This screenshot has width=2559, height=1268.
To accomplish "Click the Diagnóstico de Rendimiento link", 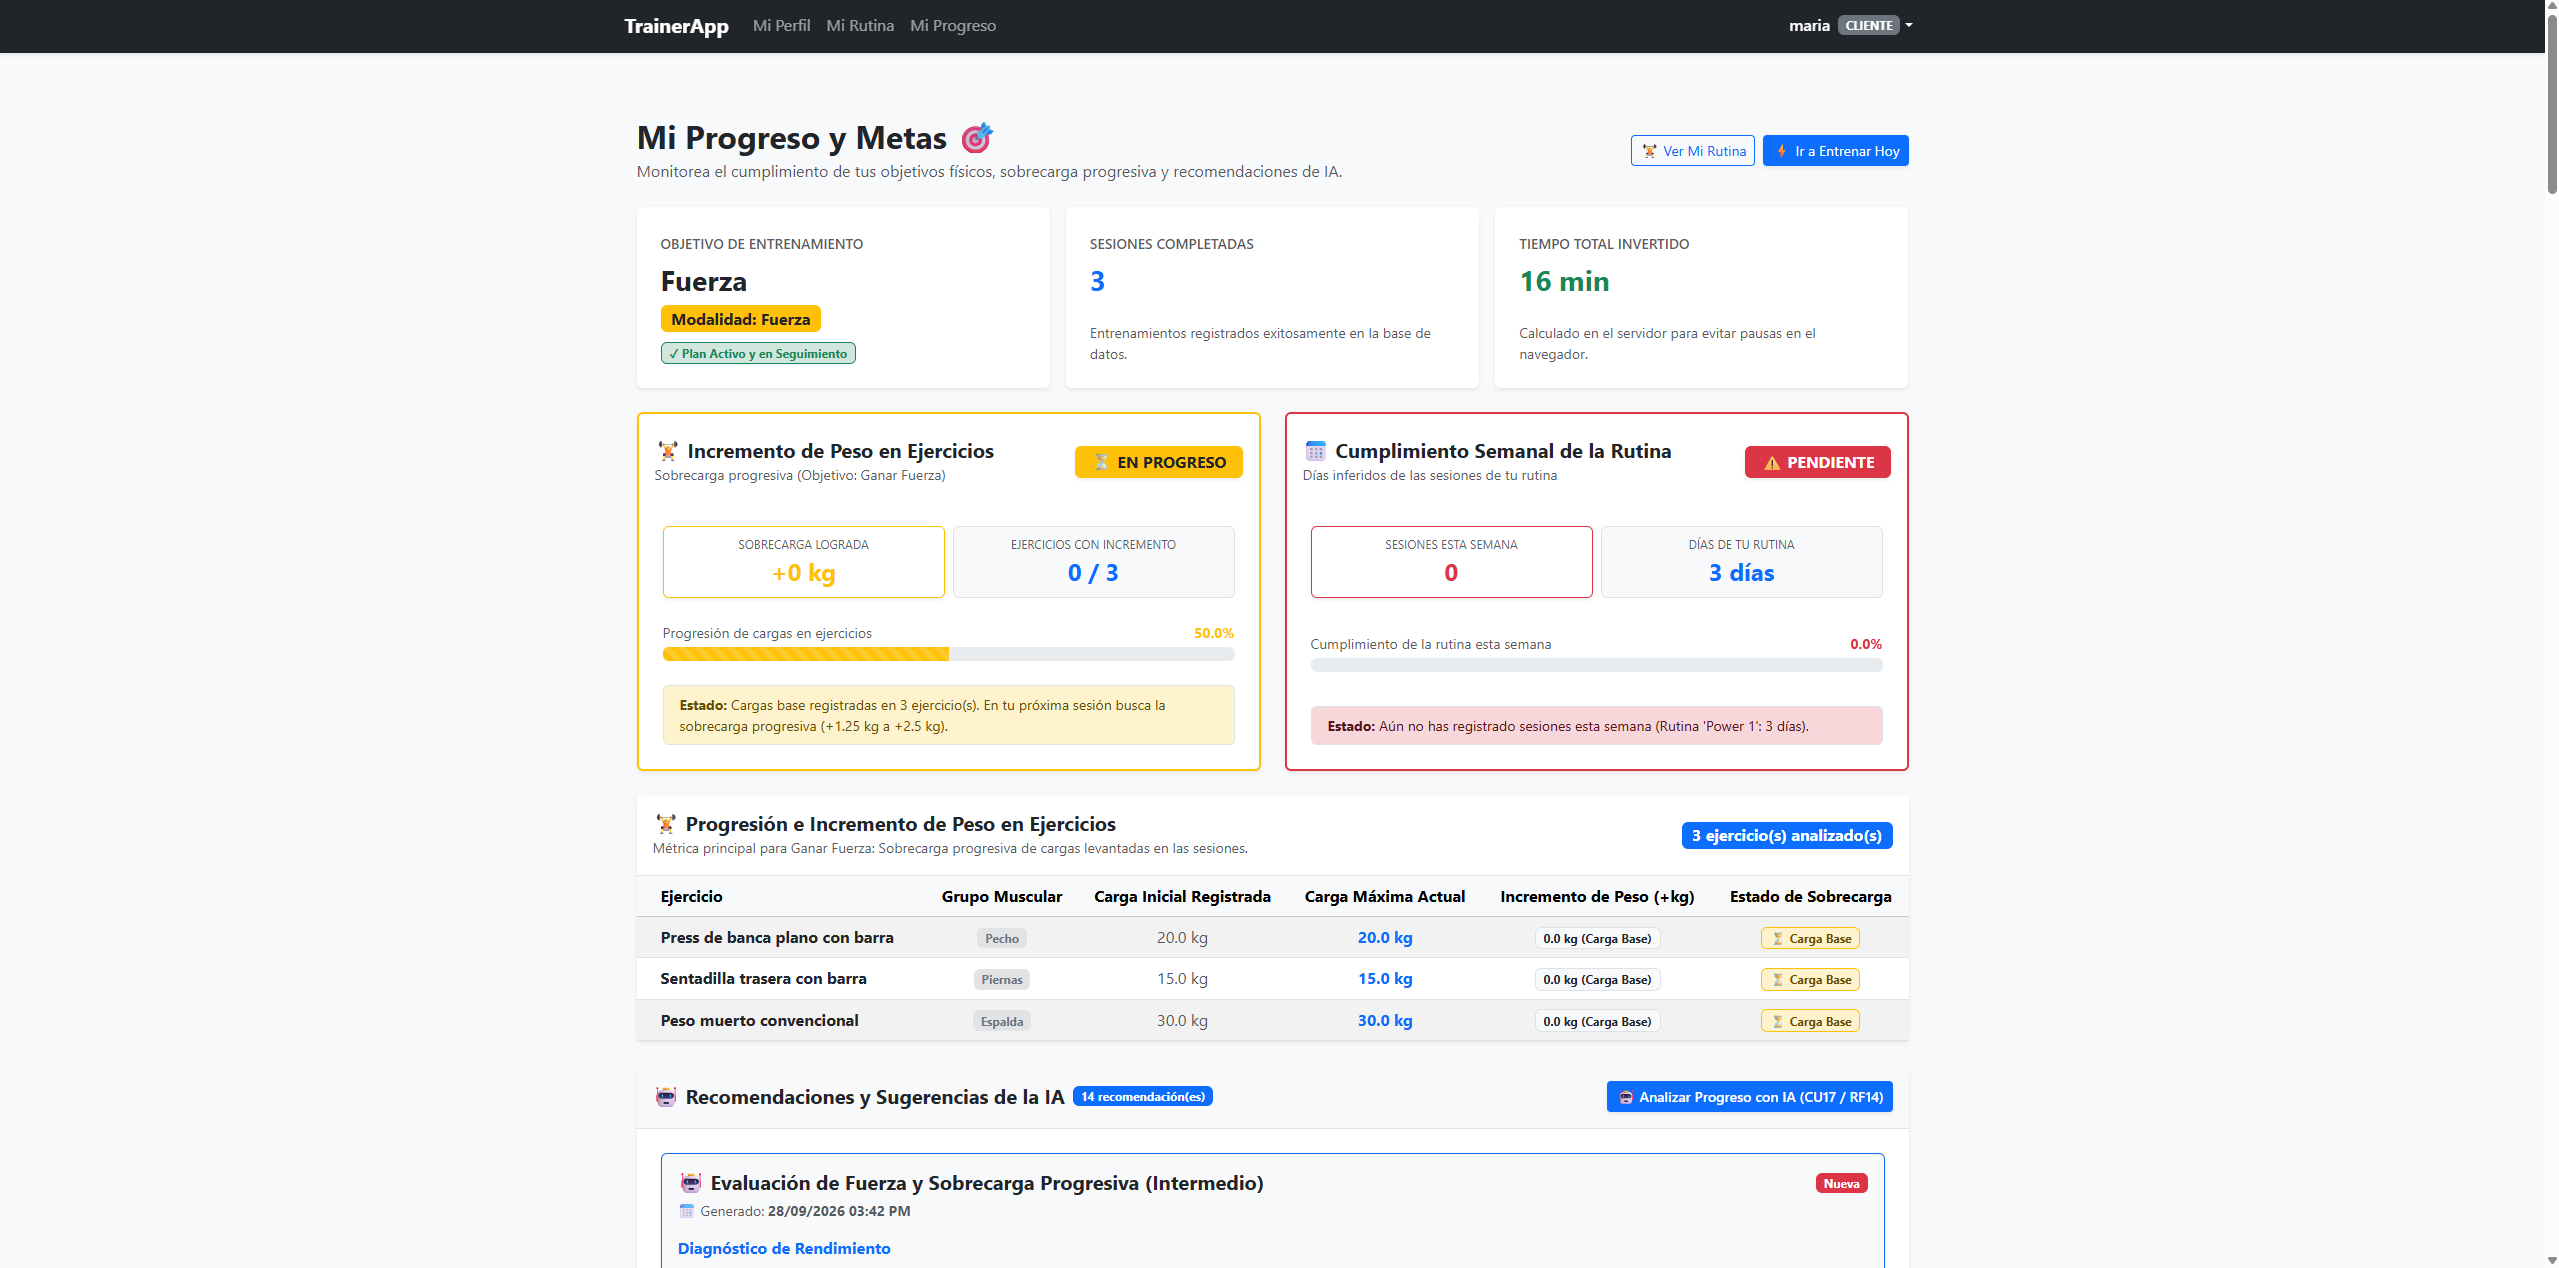I will click(x=784, y=1248).
